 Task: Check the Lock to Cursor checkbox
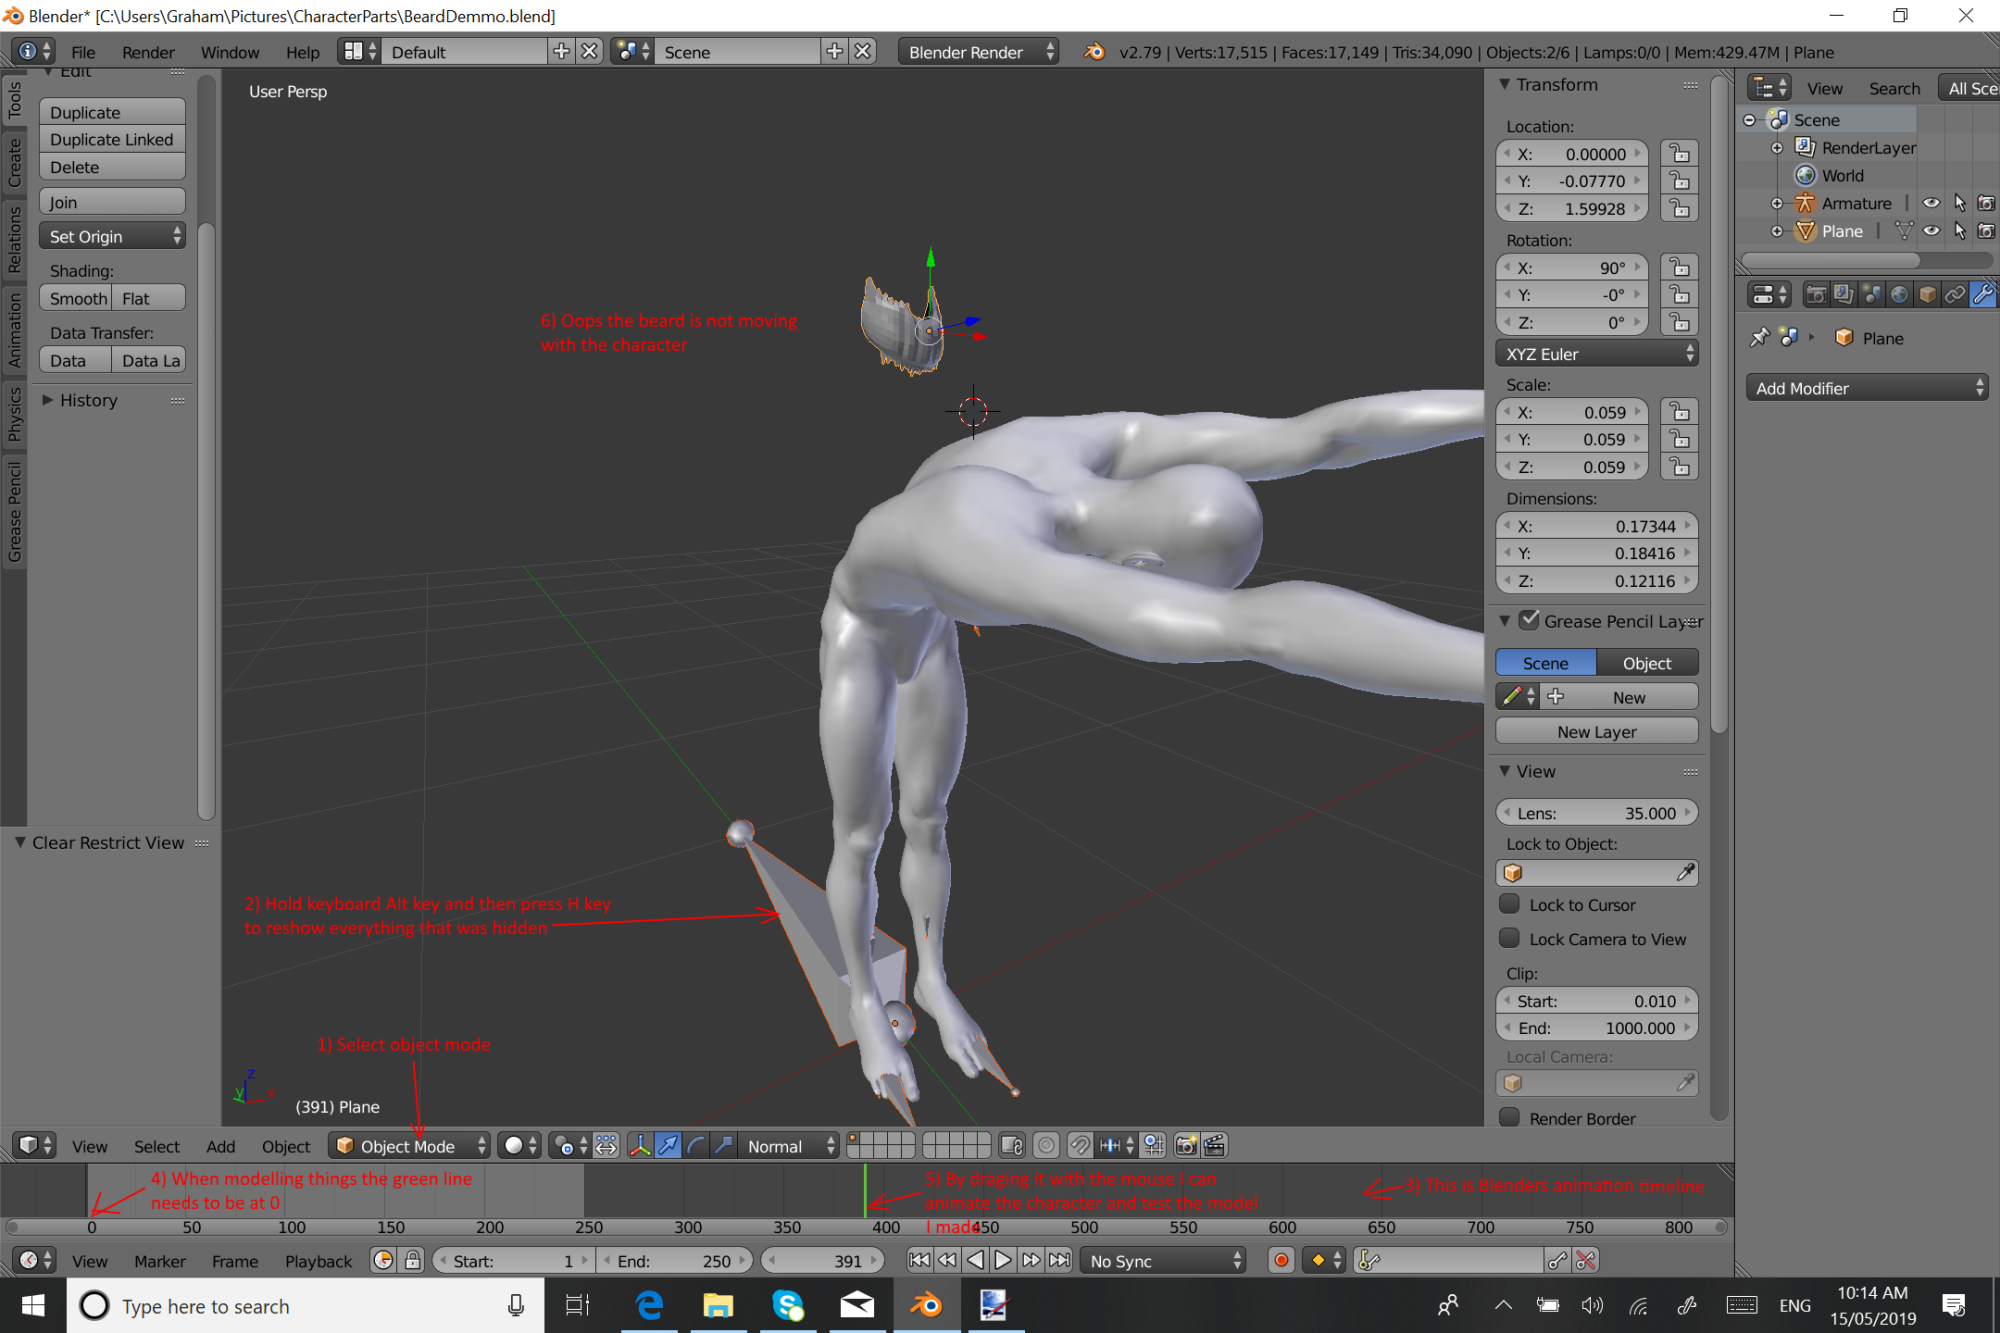click(x=1510, y=904)
